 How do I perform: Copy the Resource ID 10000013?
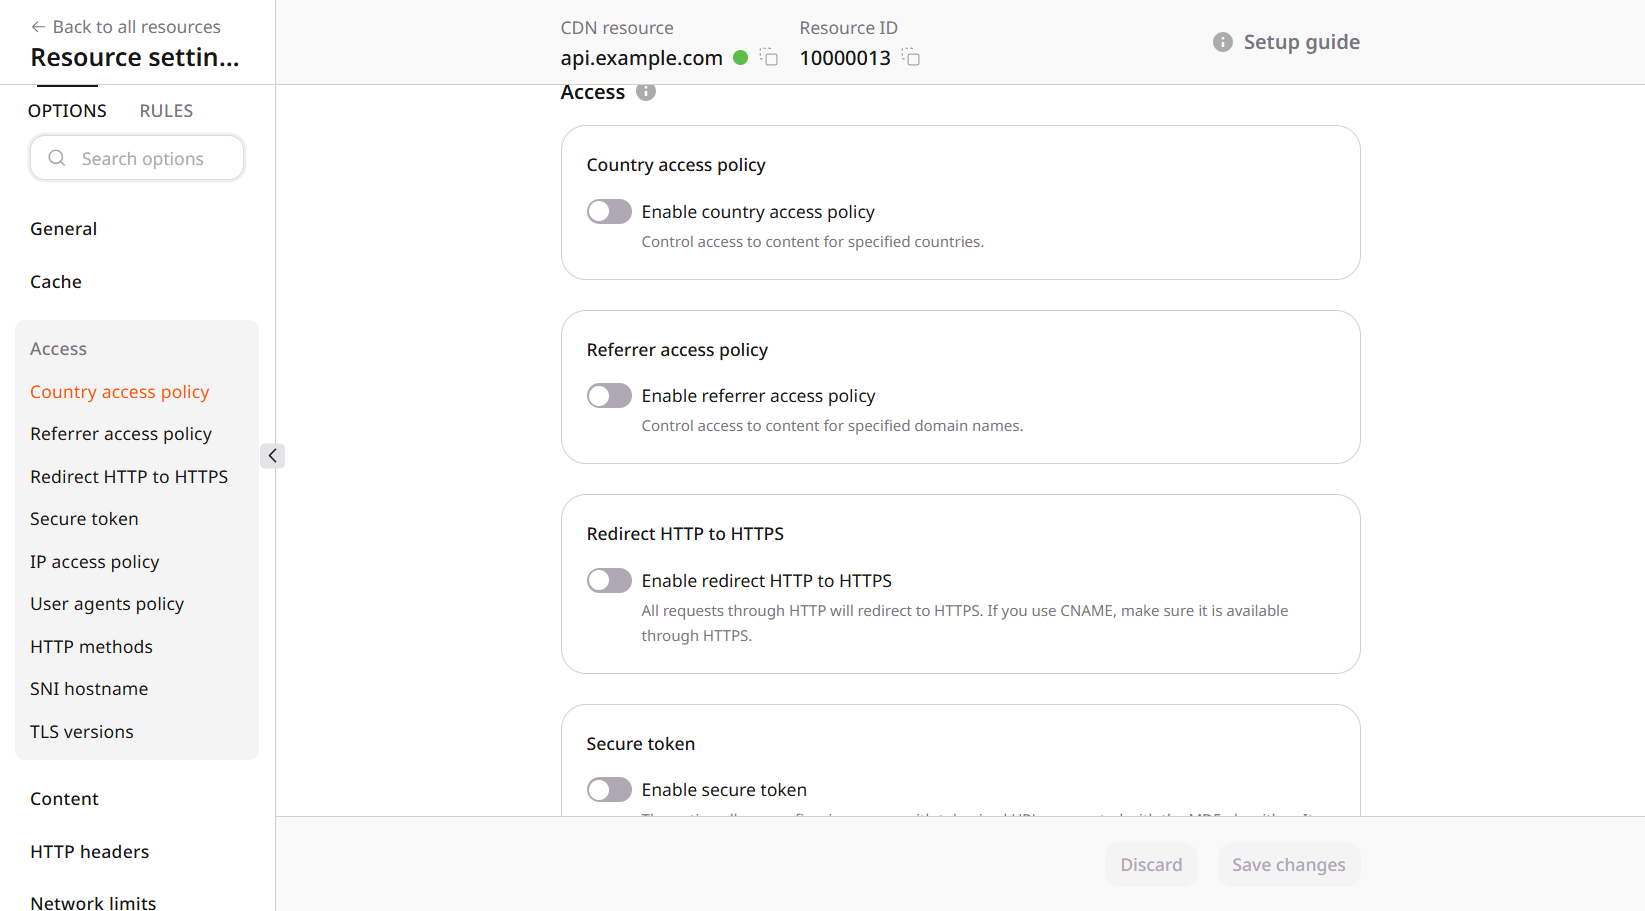coord(910,57)
